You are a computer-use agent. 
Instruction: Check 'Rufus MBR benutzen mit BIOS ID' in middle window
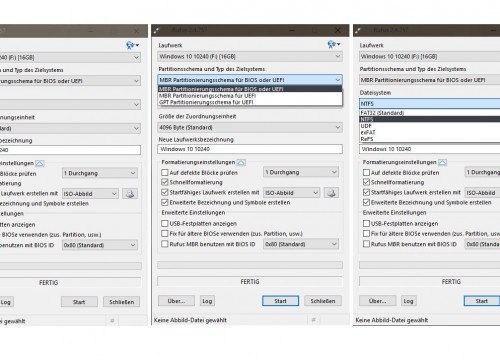[x=165, y=244]
